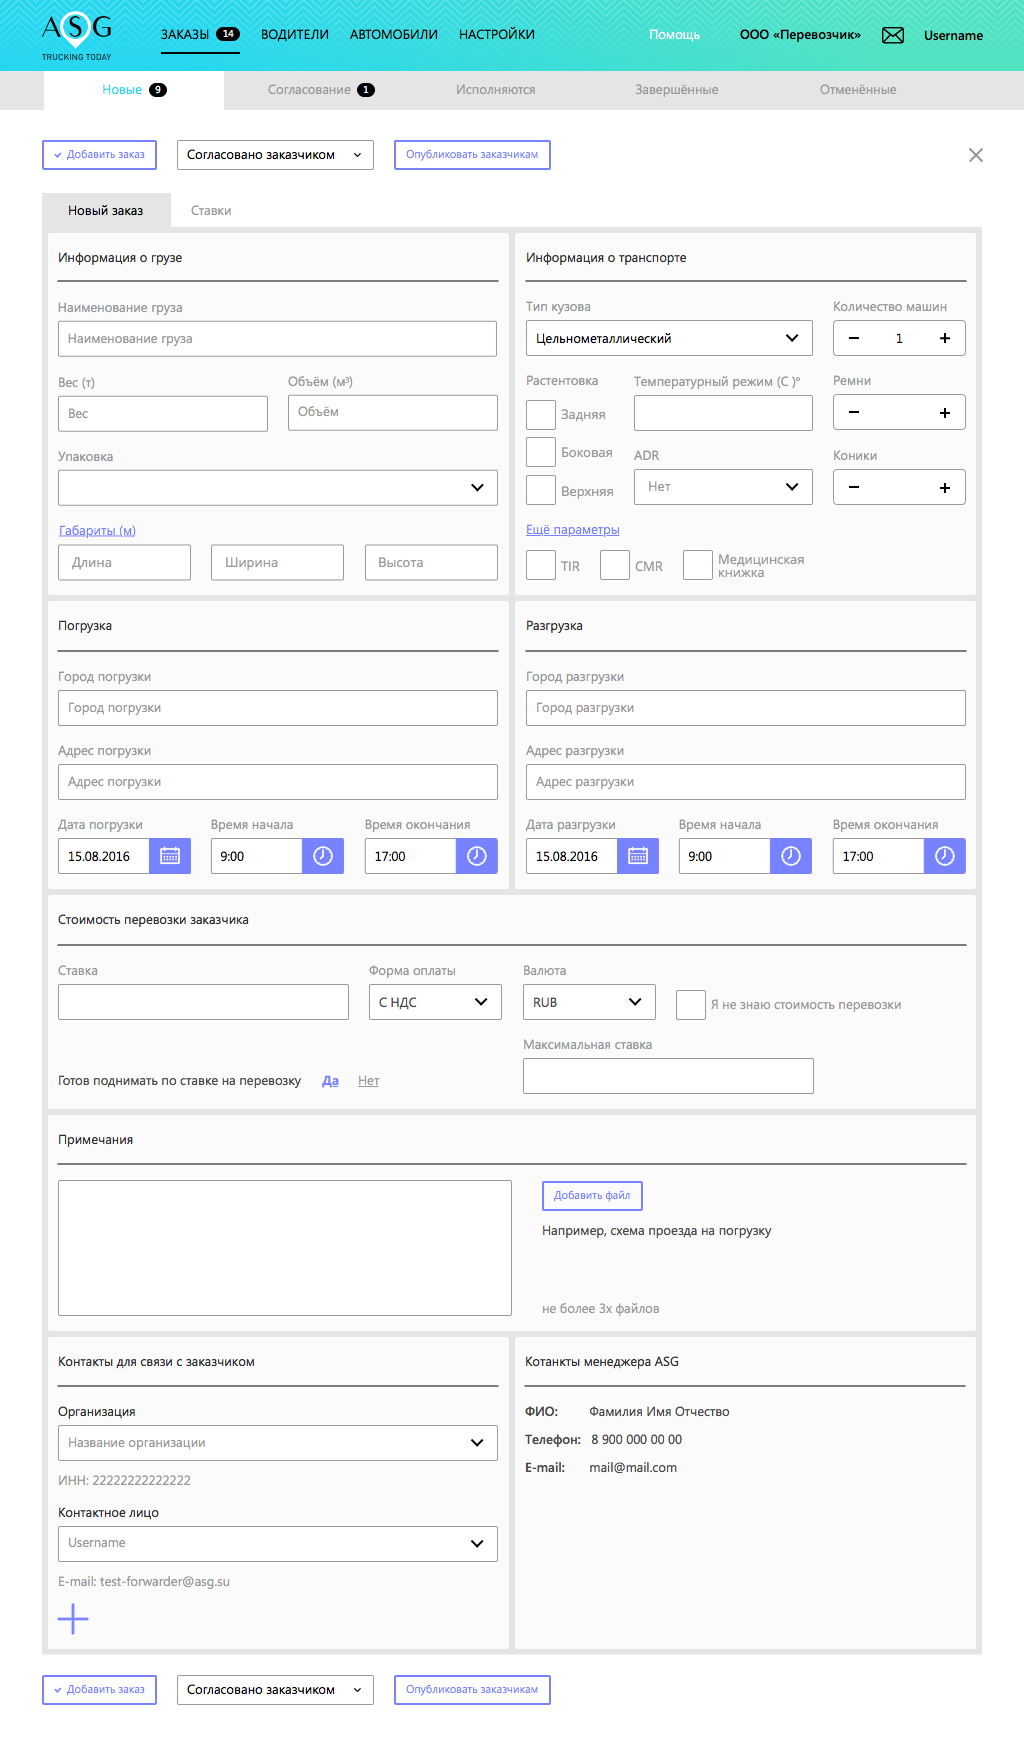Open 'Ещё параметры' link
This screenshot has height=1744, width=1024.
(x=573, y=530)
